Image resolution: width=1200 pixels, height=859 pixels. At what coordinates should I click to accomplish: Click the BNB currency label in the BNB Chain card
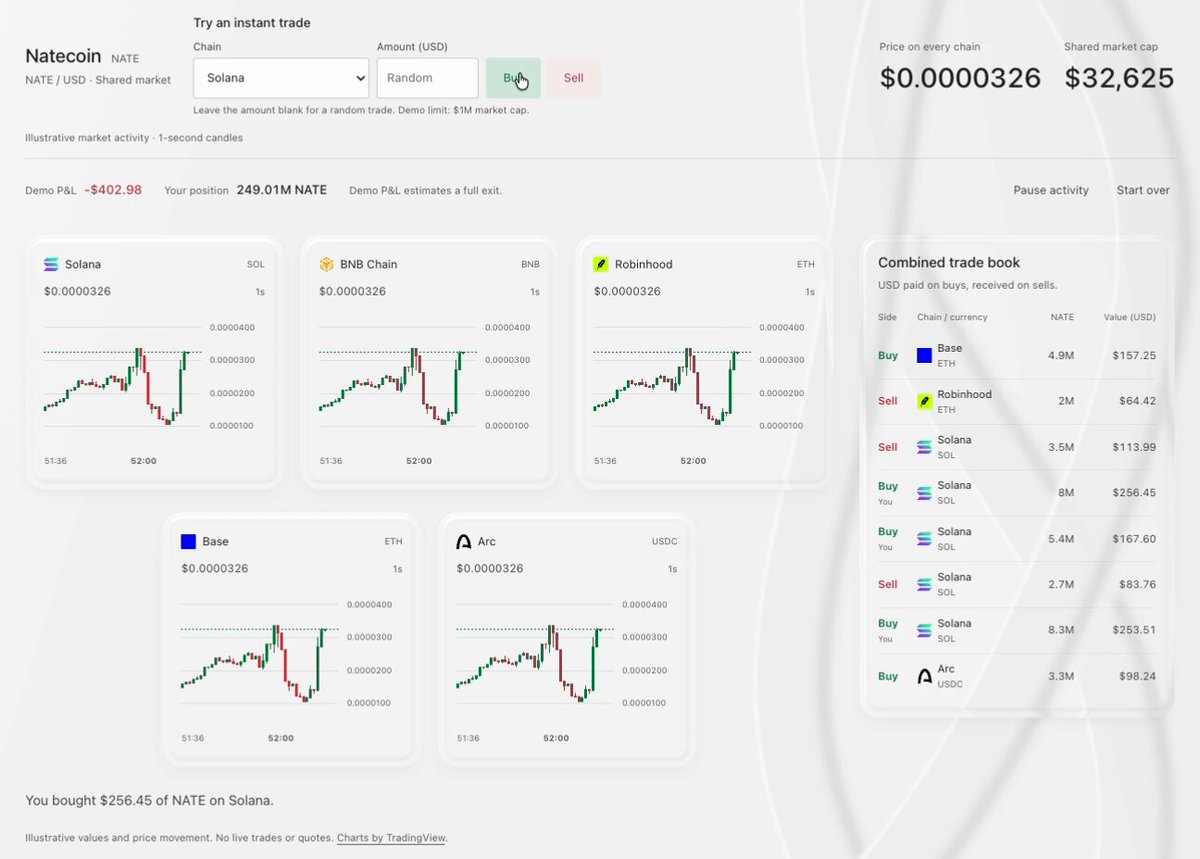click(x=530, y=265)
